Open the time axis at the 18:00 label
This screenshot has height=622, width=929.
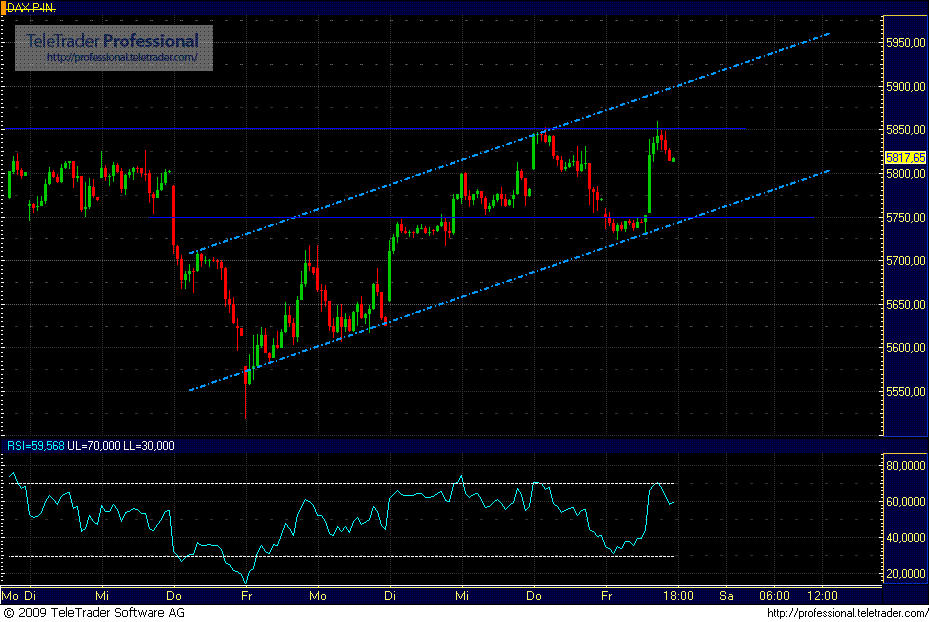[679, 595]
